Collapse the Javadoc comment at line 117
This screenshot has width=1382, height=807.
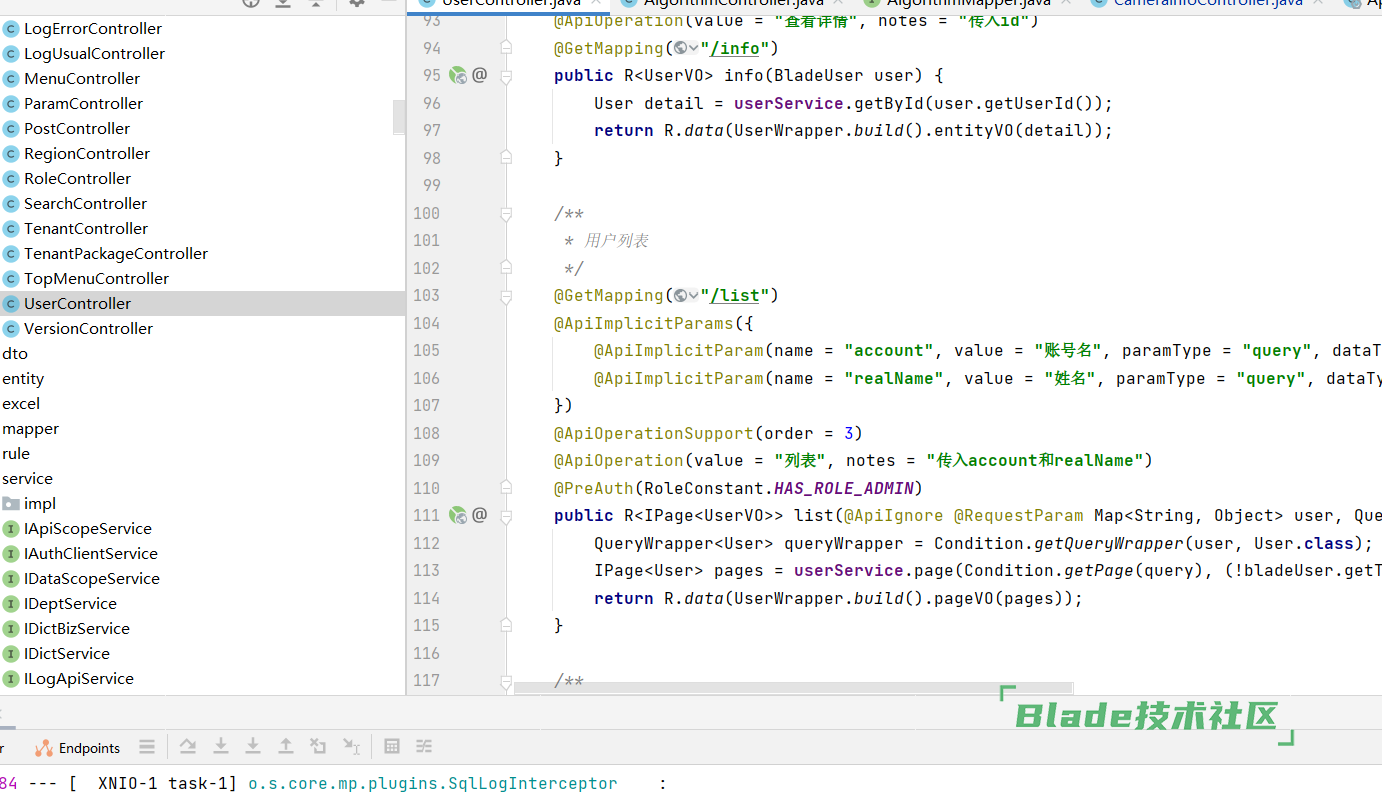tap(506, 681)
